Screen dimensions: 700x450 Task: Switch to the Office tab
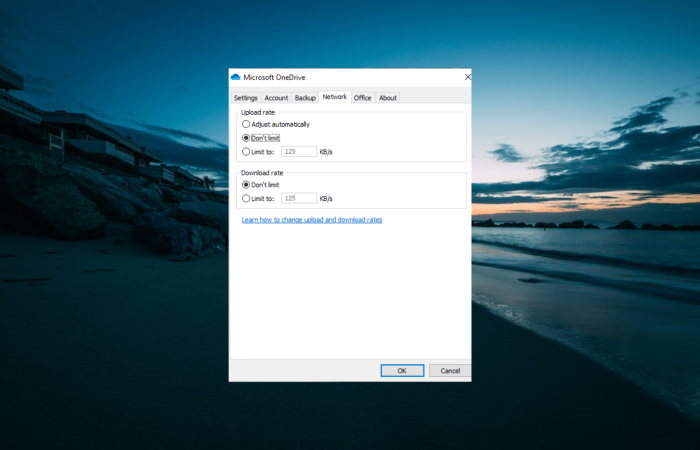362,98
